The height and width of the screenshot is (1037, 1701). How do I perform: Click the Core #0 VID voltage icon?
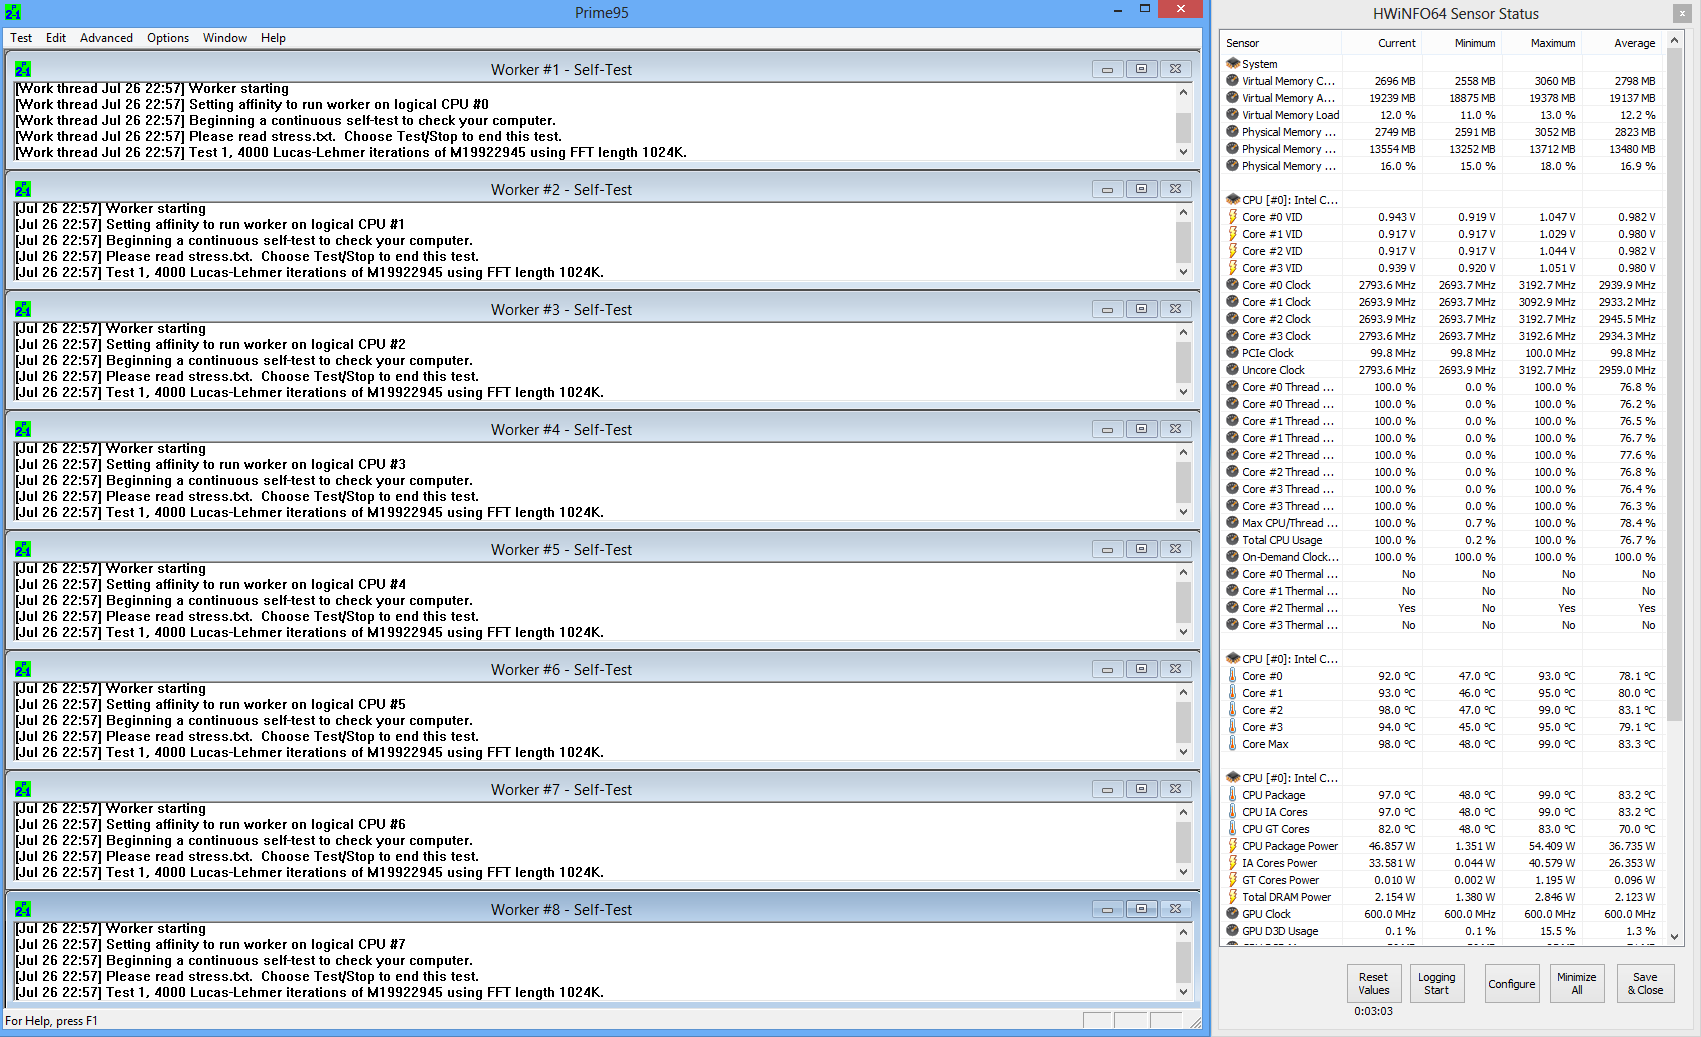point(1232,216)
